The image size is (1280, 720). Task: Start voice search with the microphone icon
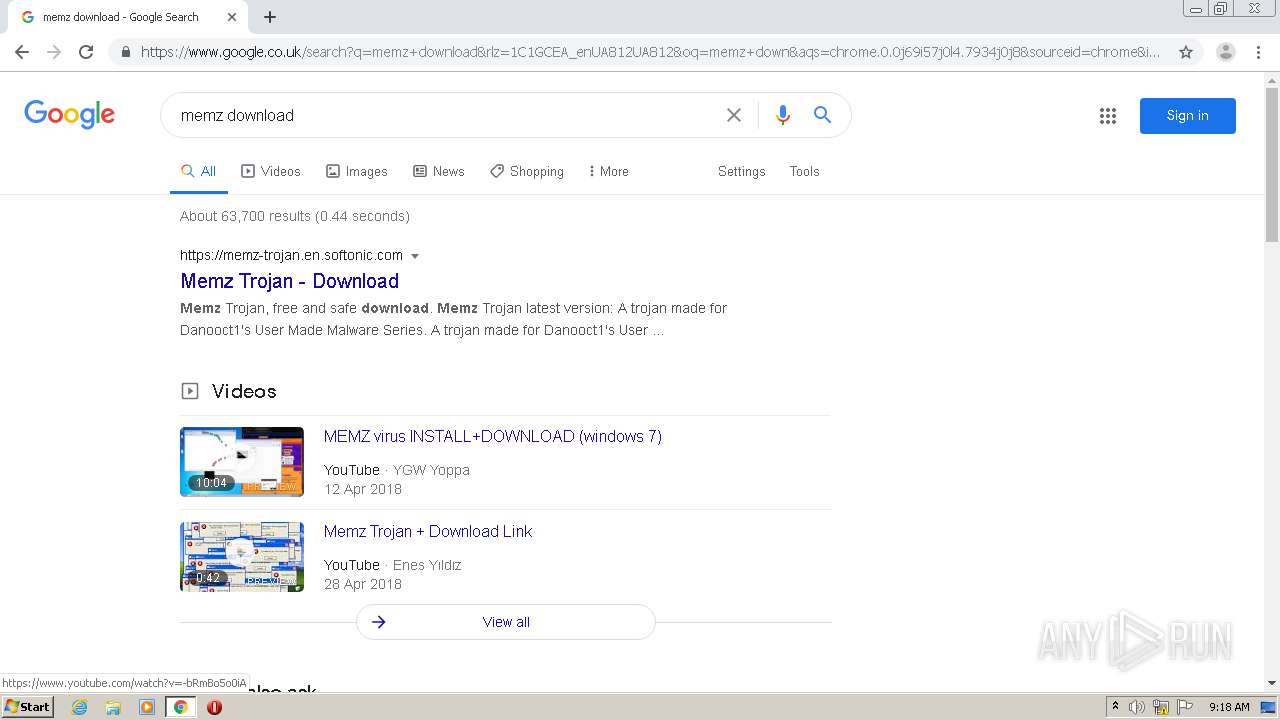(x=783, y=115)
